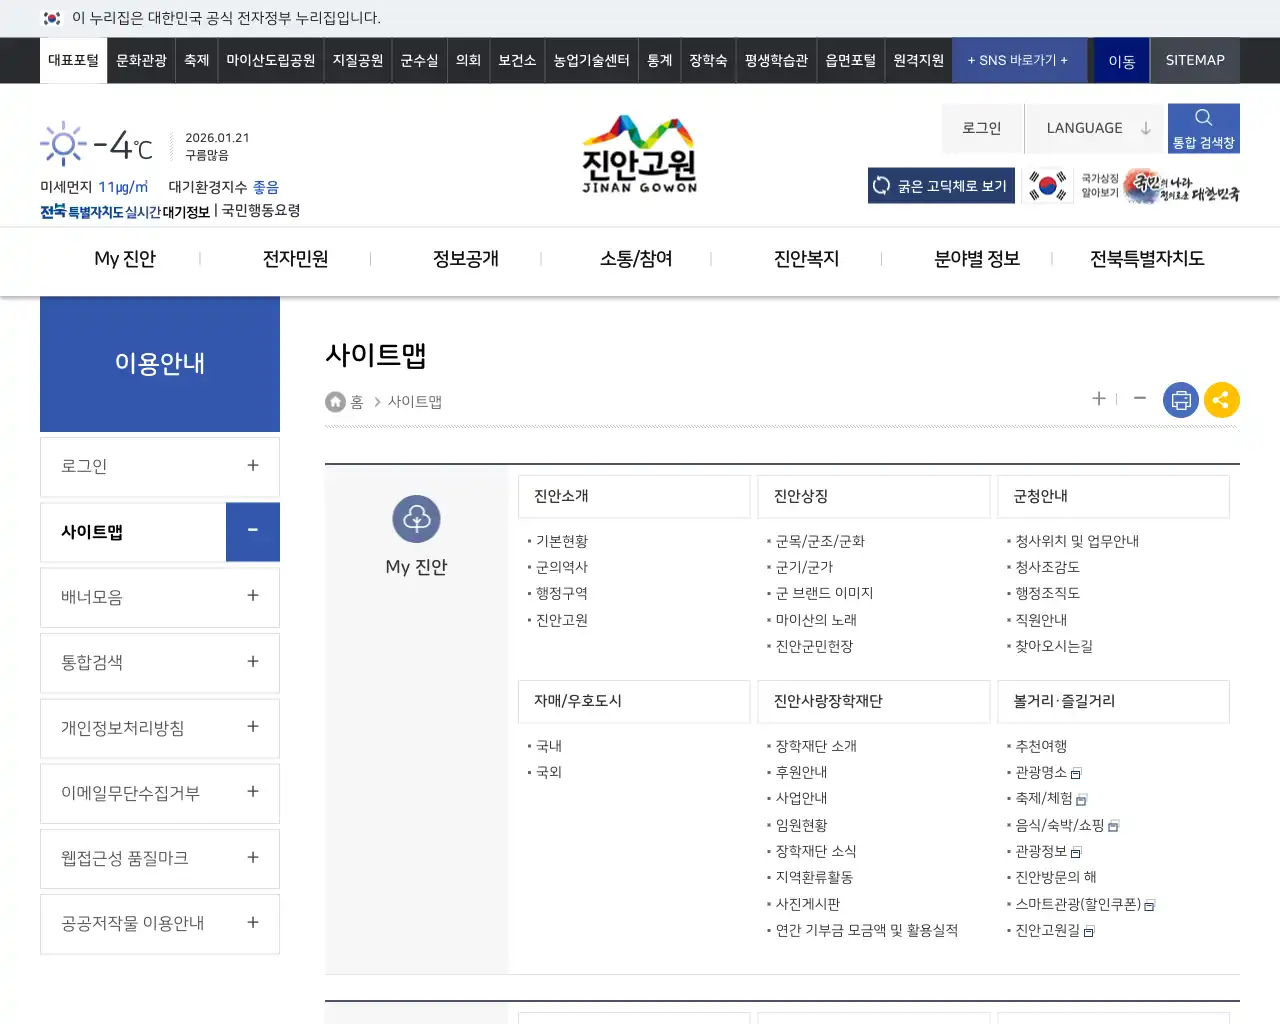This screenshot has height=1024, width=1280.
Task: Follow the 기본현황 link under 진안소개
Action: tap(562, 541)
